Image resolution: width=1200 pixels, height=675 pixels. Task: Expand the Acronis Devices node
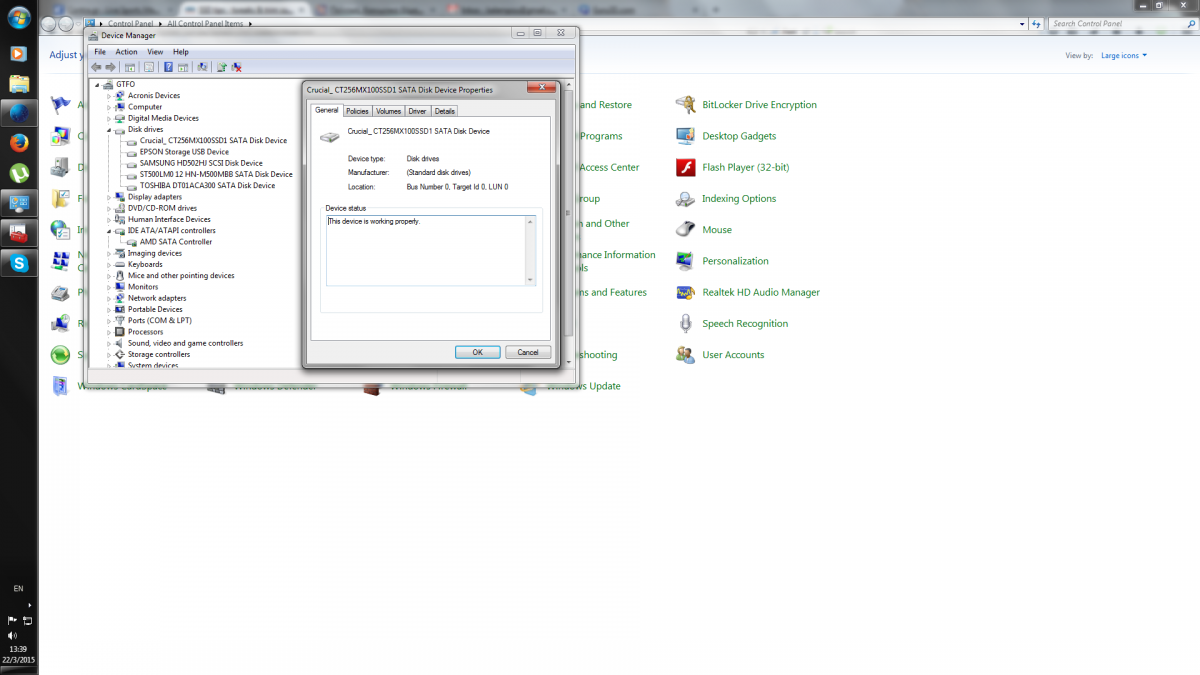pyautogui.click(x=110, y=96)
